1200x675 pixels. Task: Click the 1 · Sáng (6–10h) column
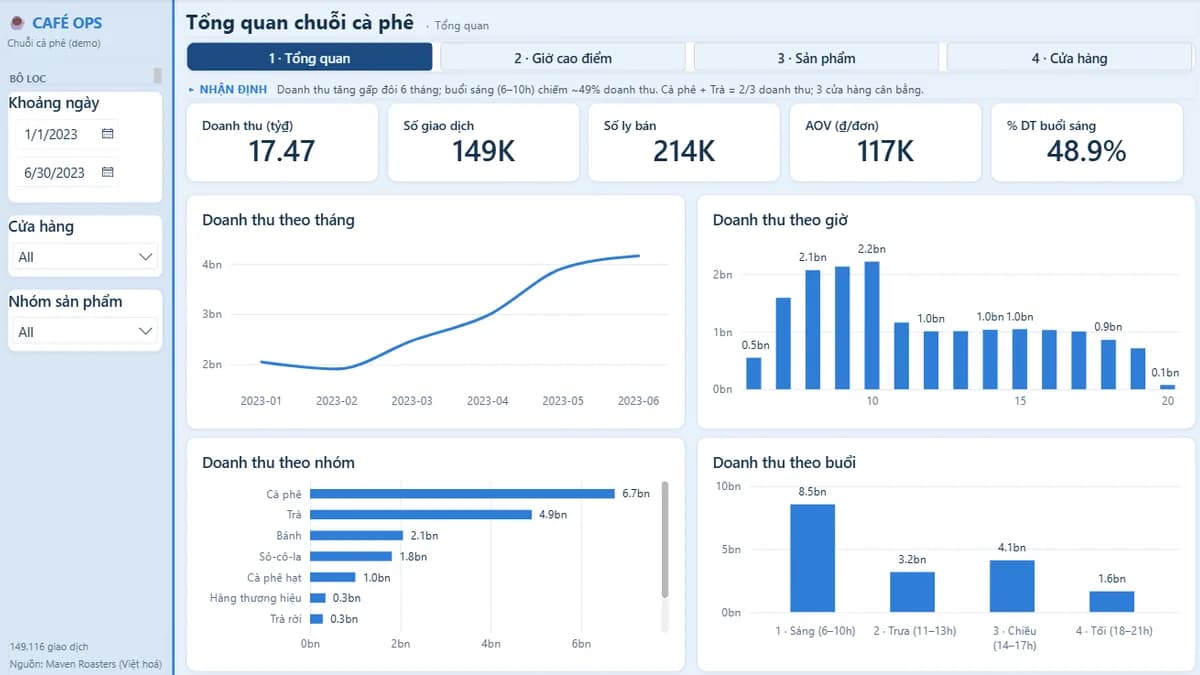pos(812,558)
